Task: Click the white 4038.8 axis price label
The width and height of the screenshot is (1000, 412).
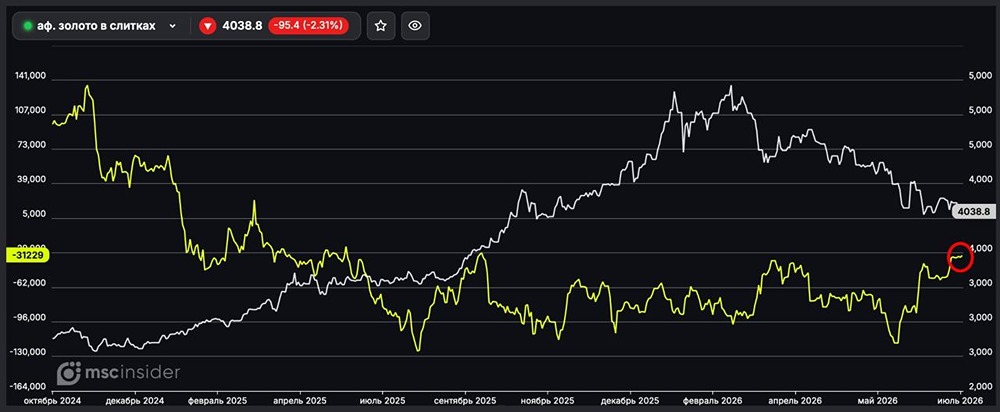Action: (974, 212)
